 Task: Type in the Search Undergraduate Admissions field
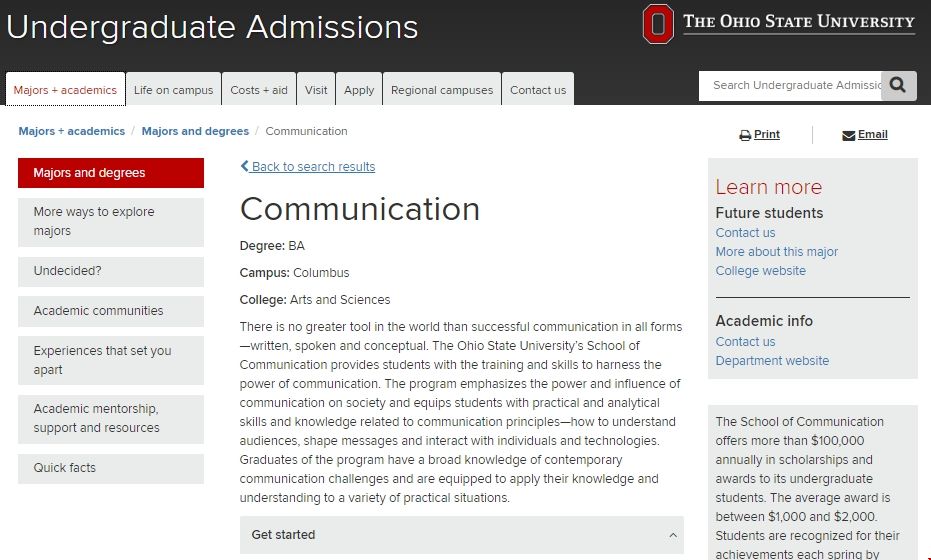coord(796,86)
